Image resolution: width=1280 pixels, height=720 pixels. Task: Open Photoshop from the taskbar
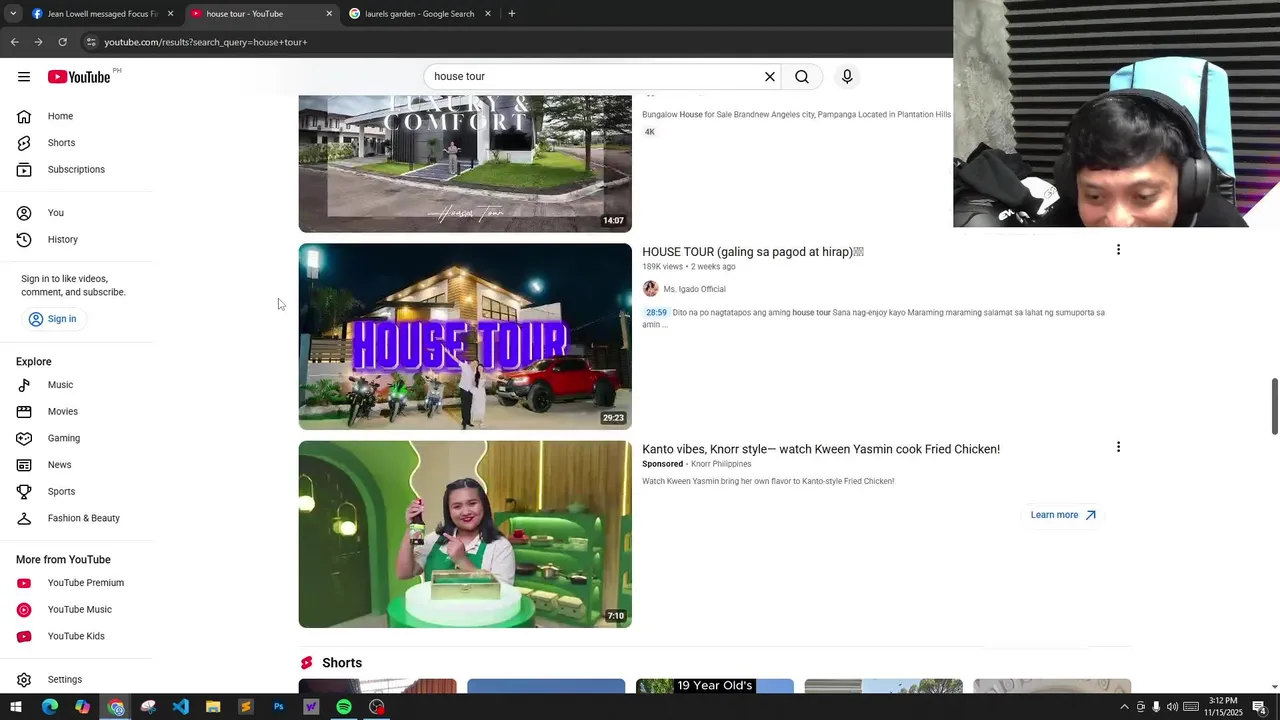coord(278,707)
